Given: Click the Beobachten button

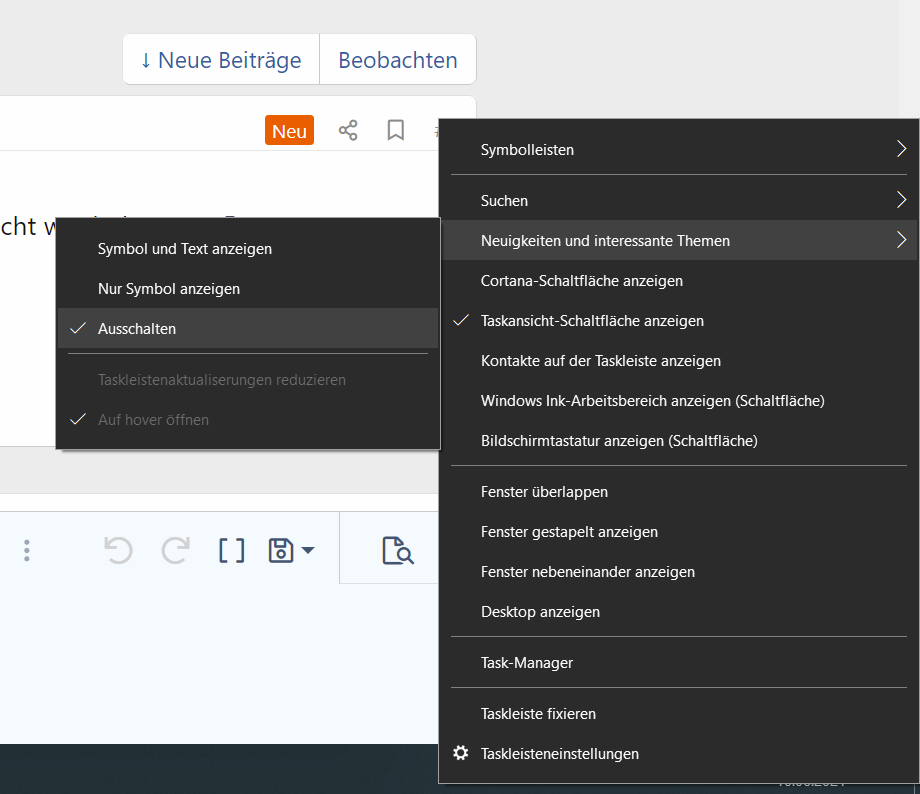Looking at the screenshot, I should (x=398, y=60).
